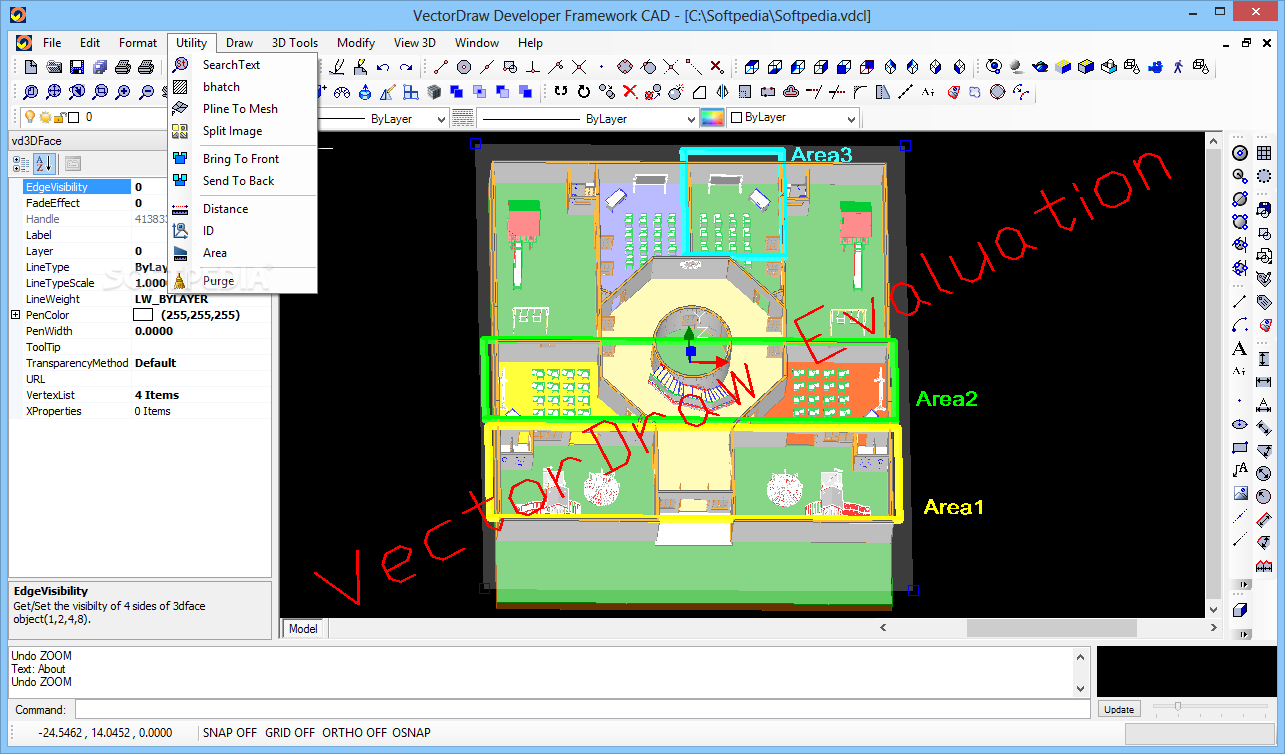This screenshot has width=1285, height=754.
Task: Click the insert image icon in right toolbar
Action: pyautogui.click(x=1240, y=493)
